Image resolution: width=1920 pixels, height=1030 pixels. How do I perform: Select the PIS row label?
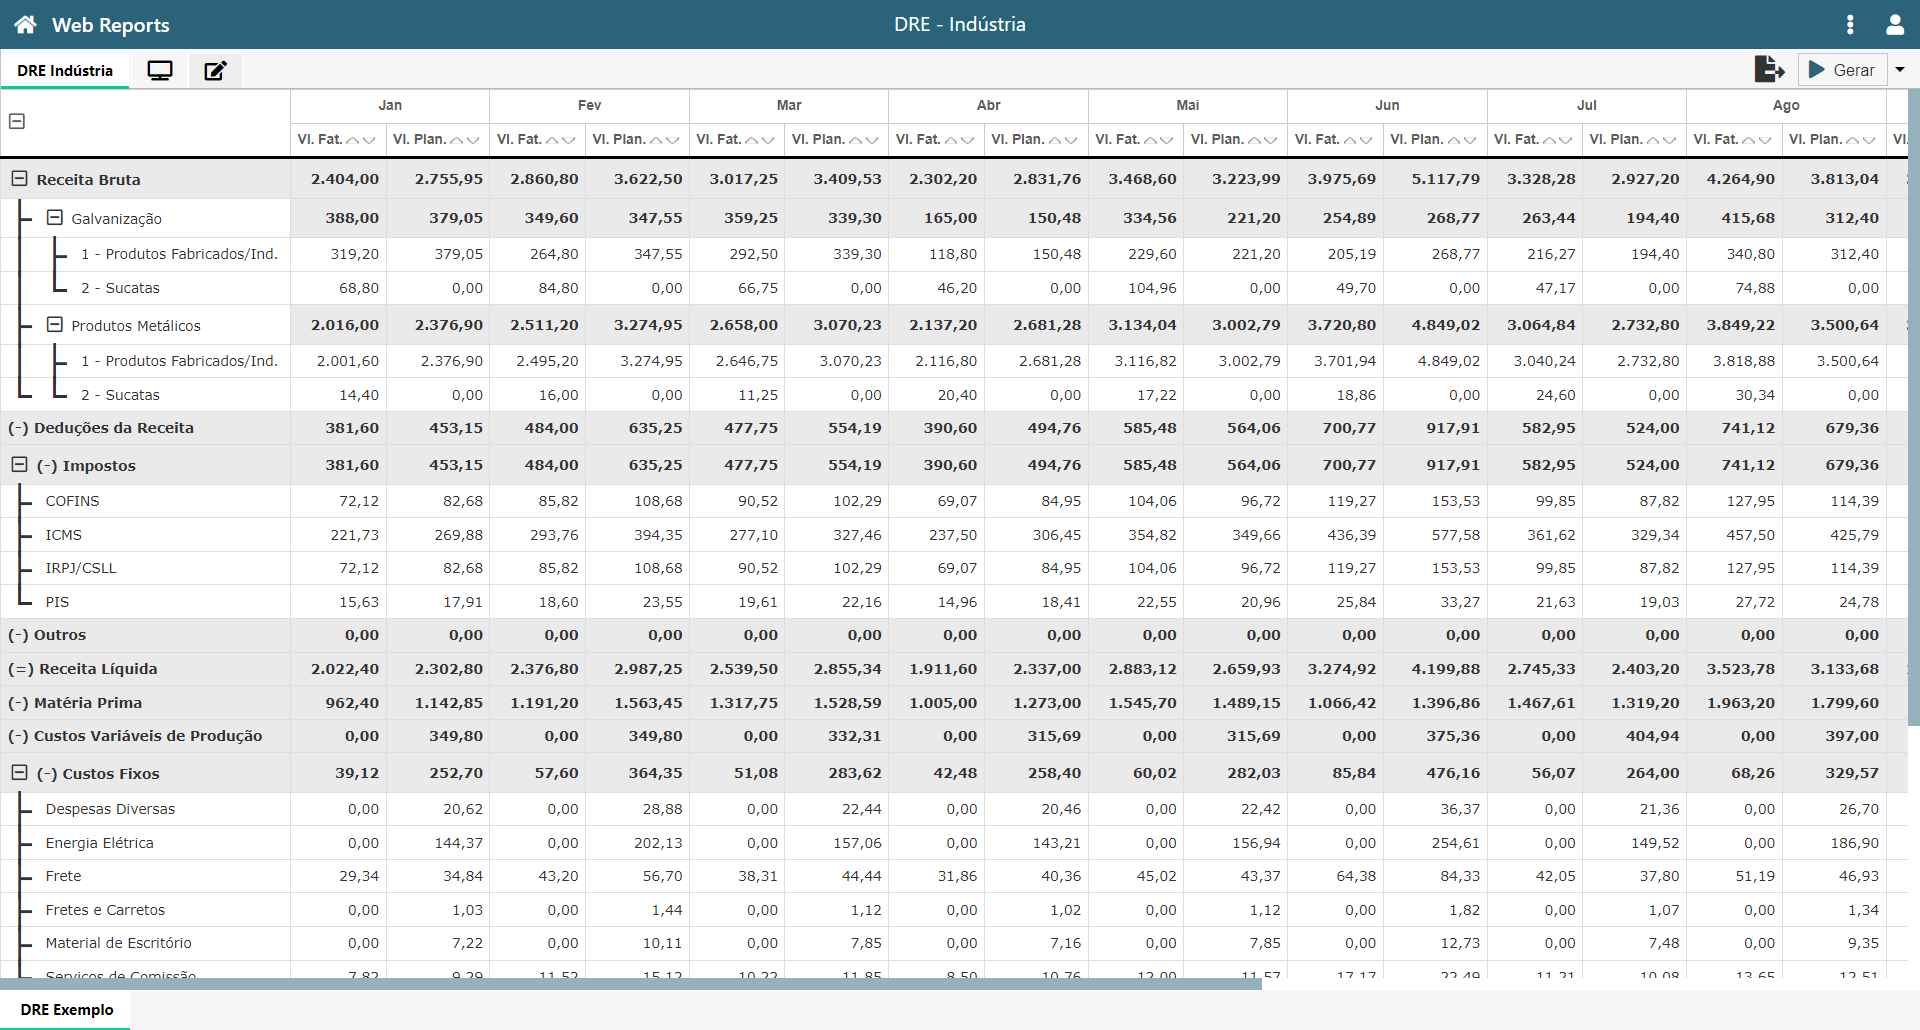tap(57, 602)
